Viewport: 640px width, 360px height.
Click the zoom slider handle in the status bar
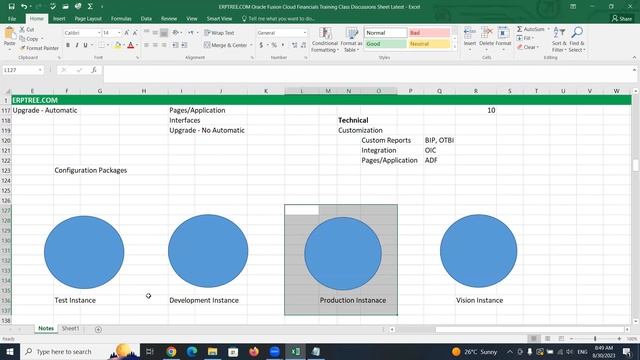click(595, 339)
